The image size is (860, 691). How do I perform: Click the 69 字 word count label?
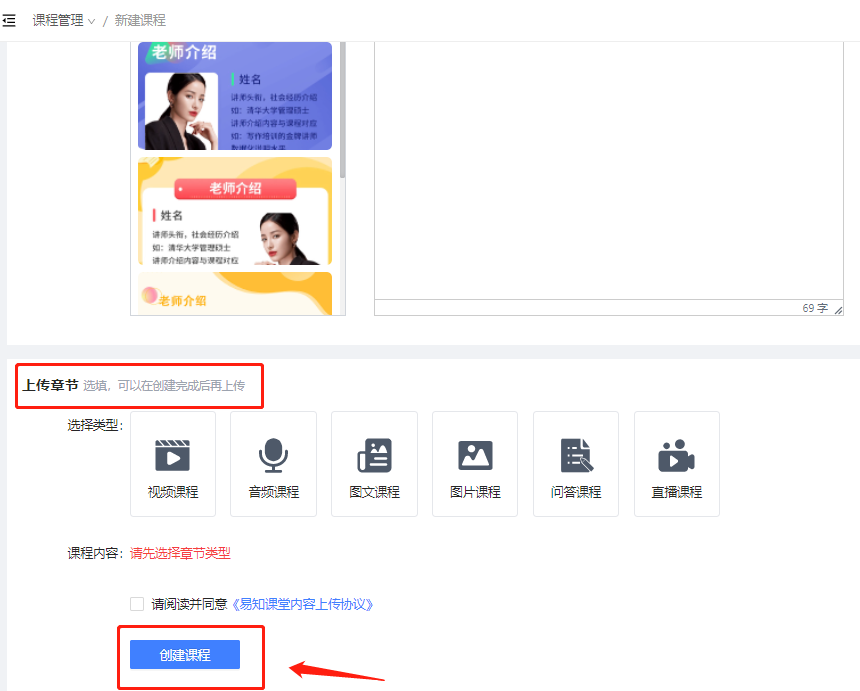click(815, 308)
